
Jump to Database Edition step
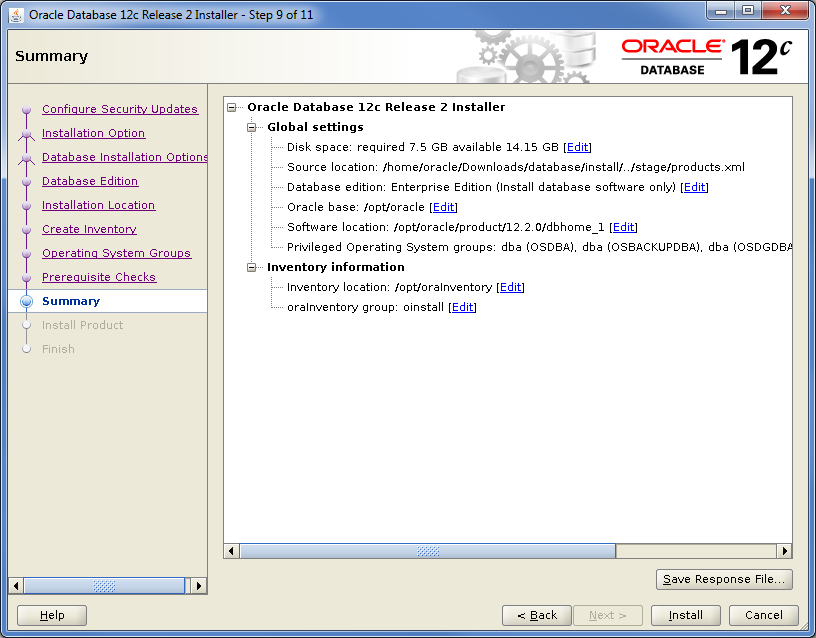pyautogui.click(x=90, y=181)
